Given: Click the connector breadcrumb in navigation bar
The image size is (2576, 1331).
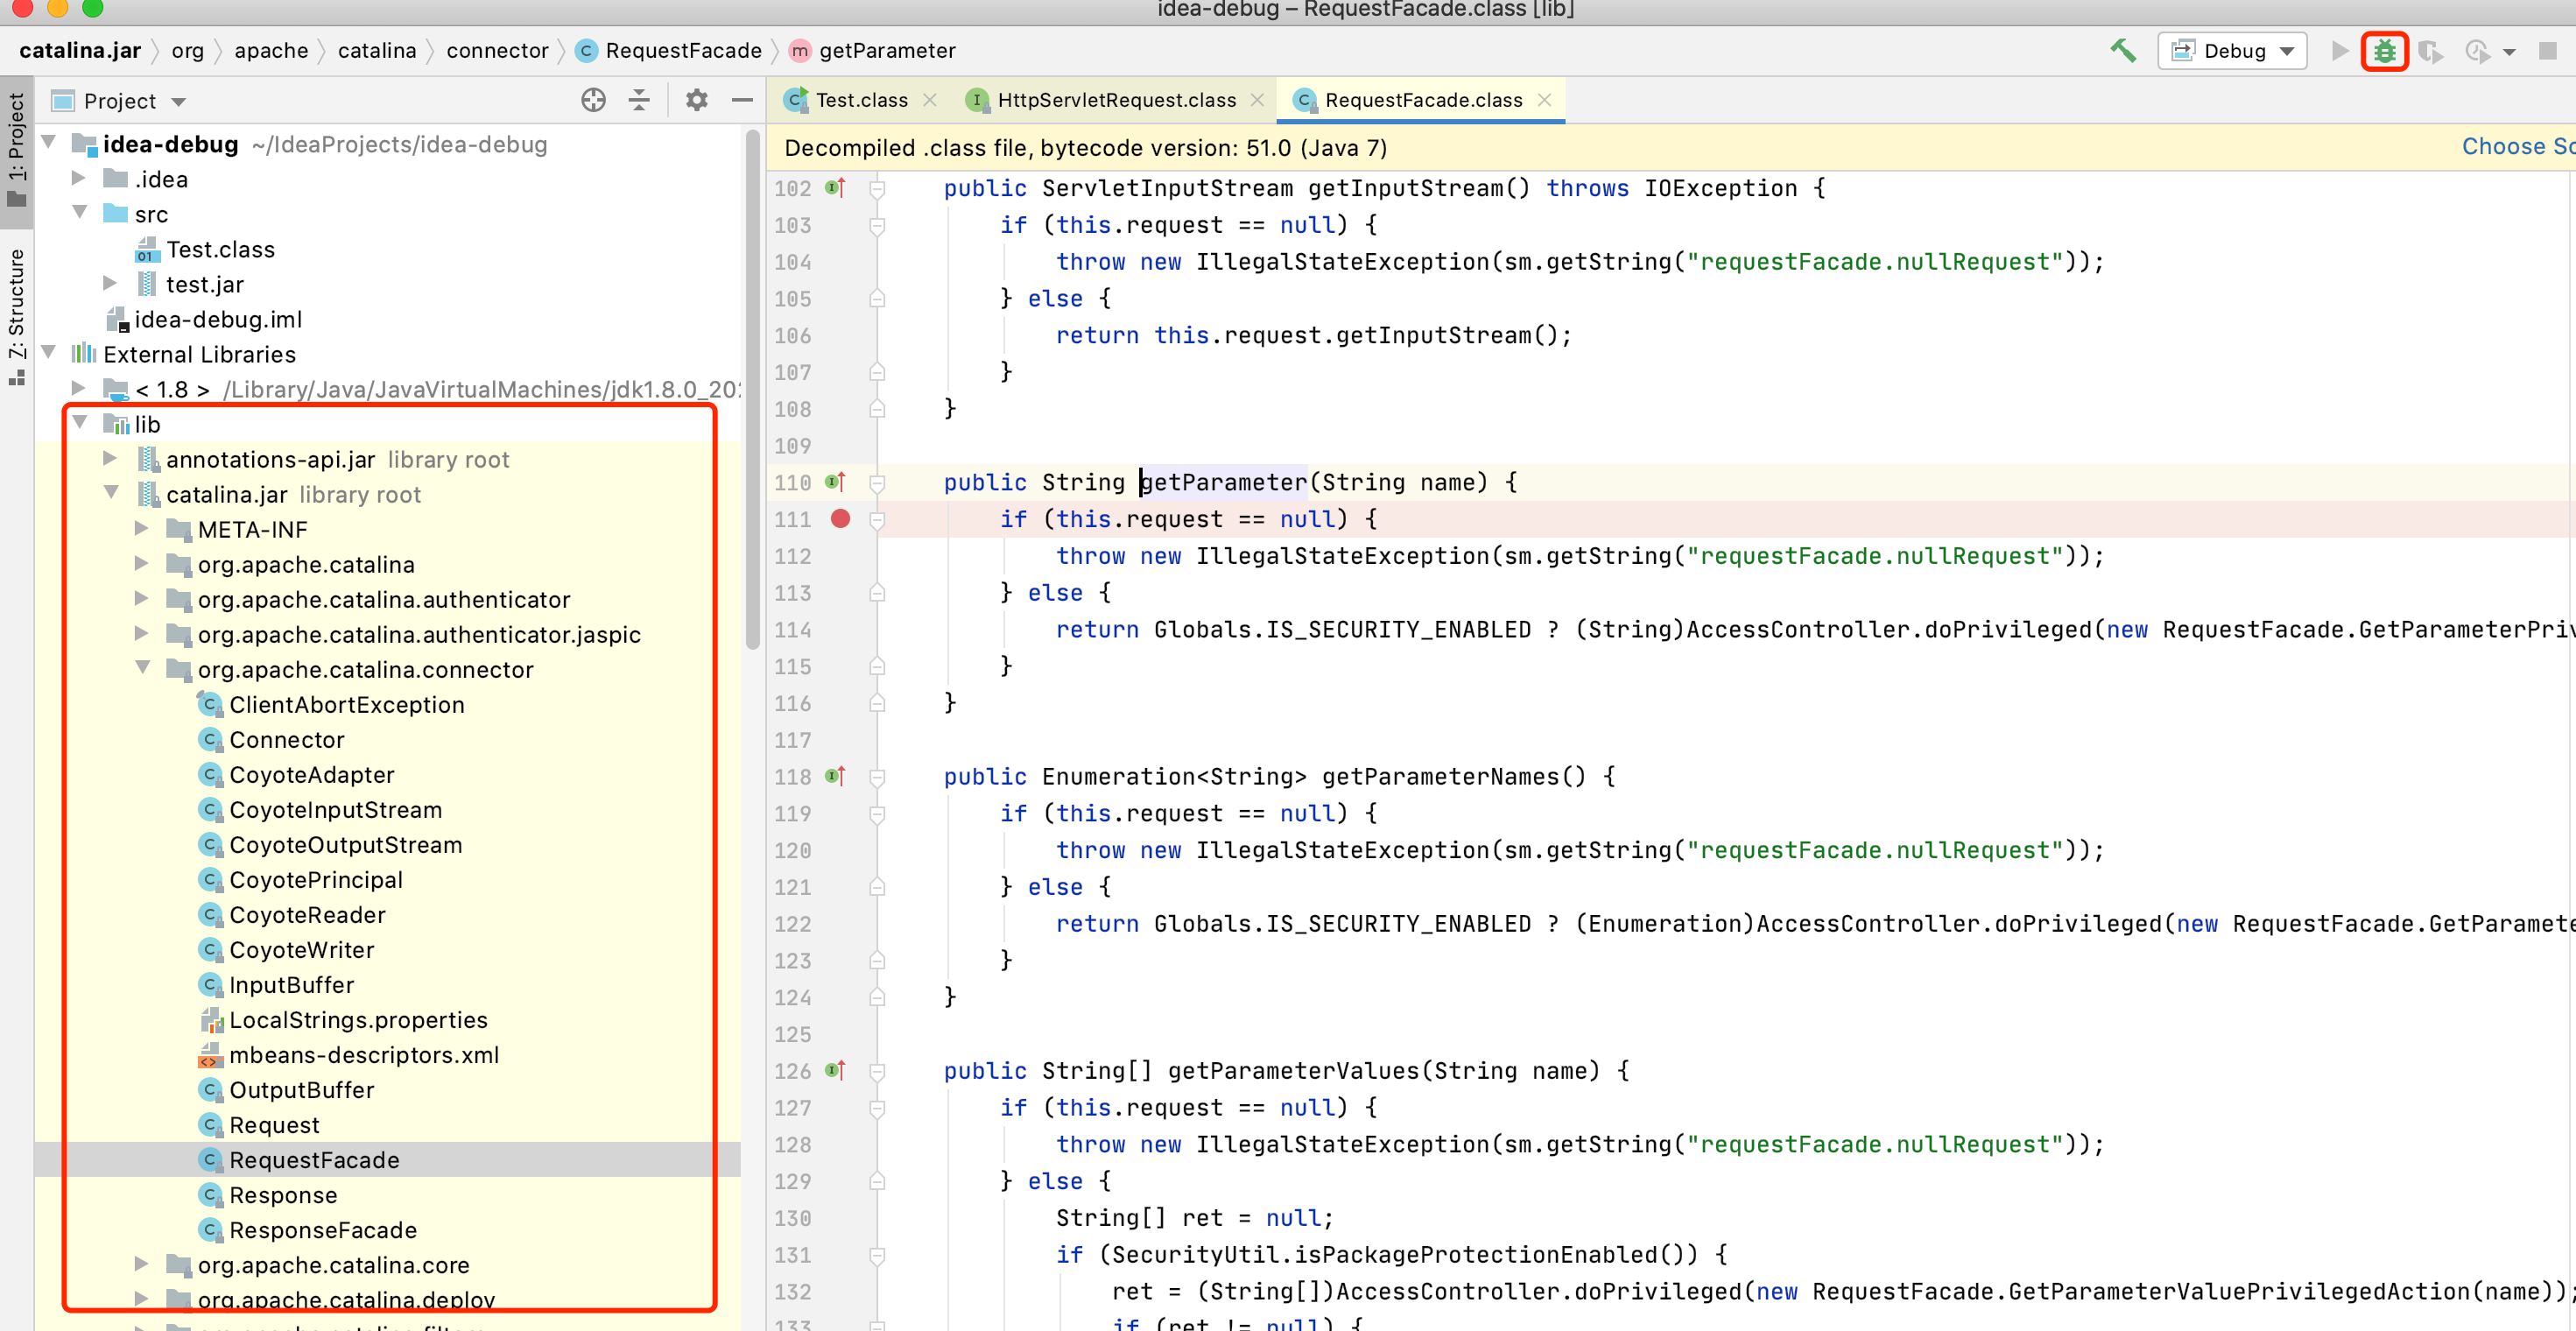Looking at the screenshot, I should (497, 51).
